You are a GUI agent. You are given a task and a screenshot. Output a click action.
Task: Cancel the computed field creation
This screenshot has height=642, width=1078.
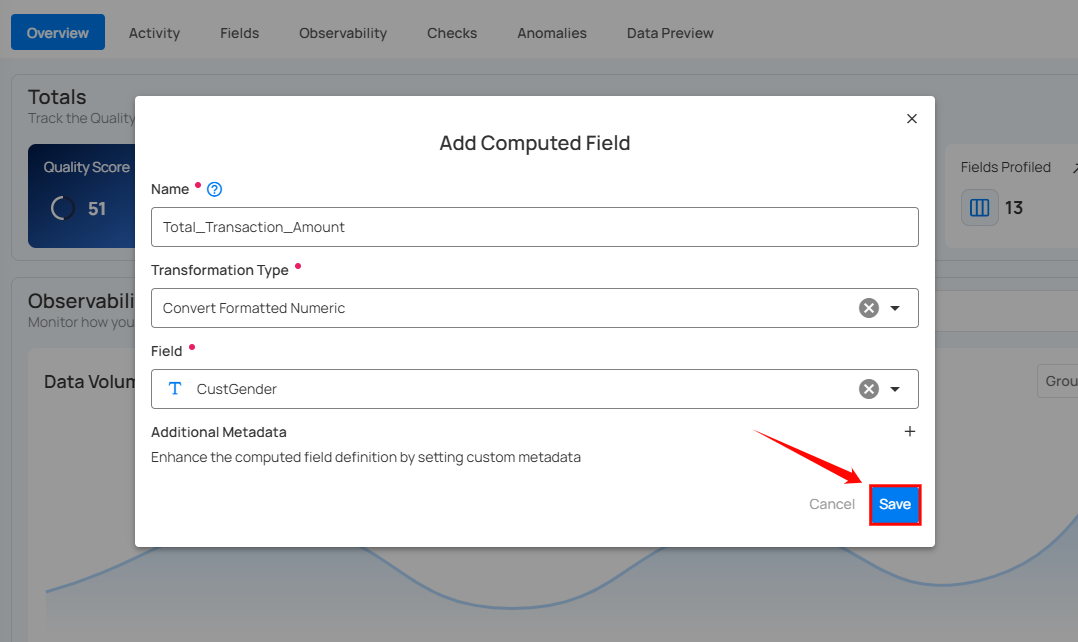point(831,504)
